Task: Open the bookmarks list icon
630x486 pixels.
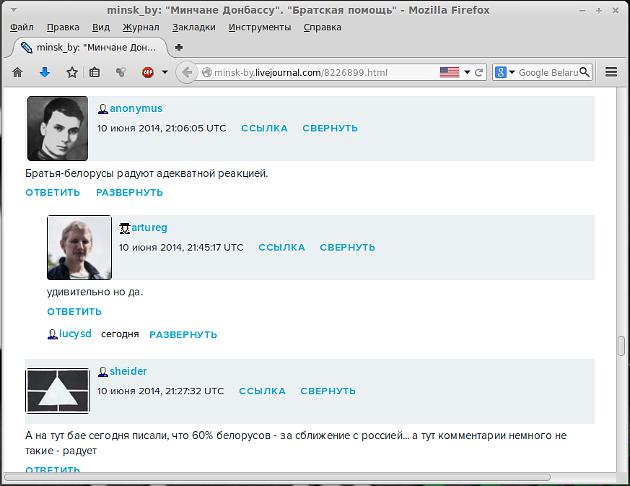Action: pos(95,72)
